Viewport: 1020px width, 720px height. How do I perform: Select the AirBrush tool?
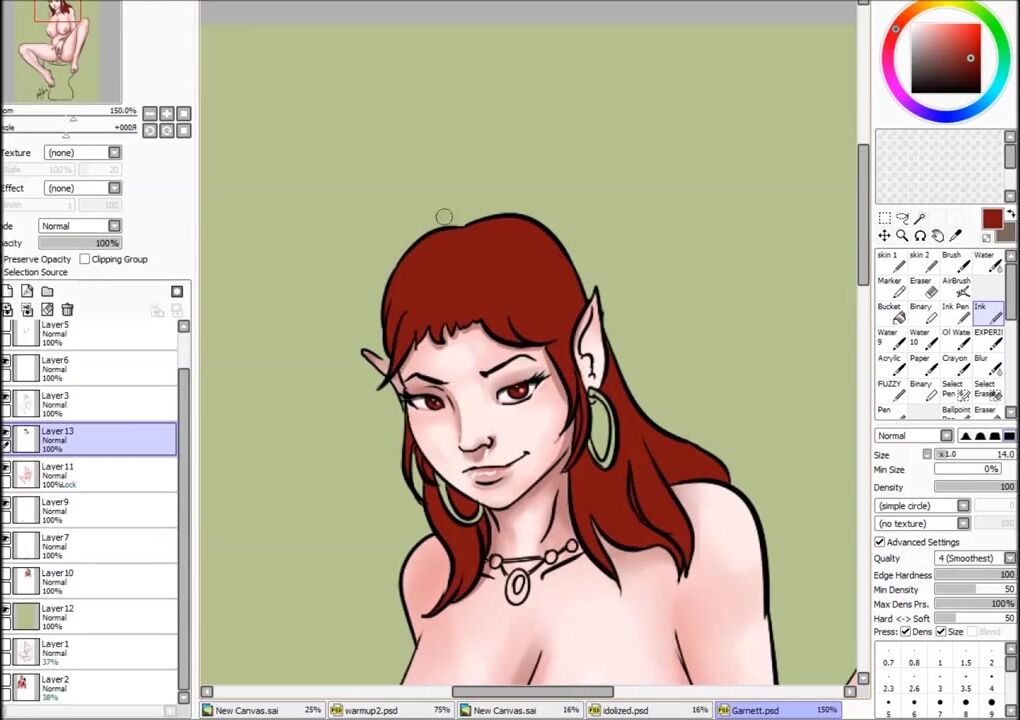pos(956,287)
